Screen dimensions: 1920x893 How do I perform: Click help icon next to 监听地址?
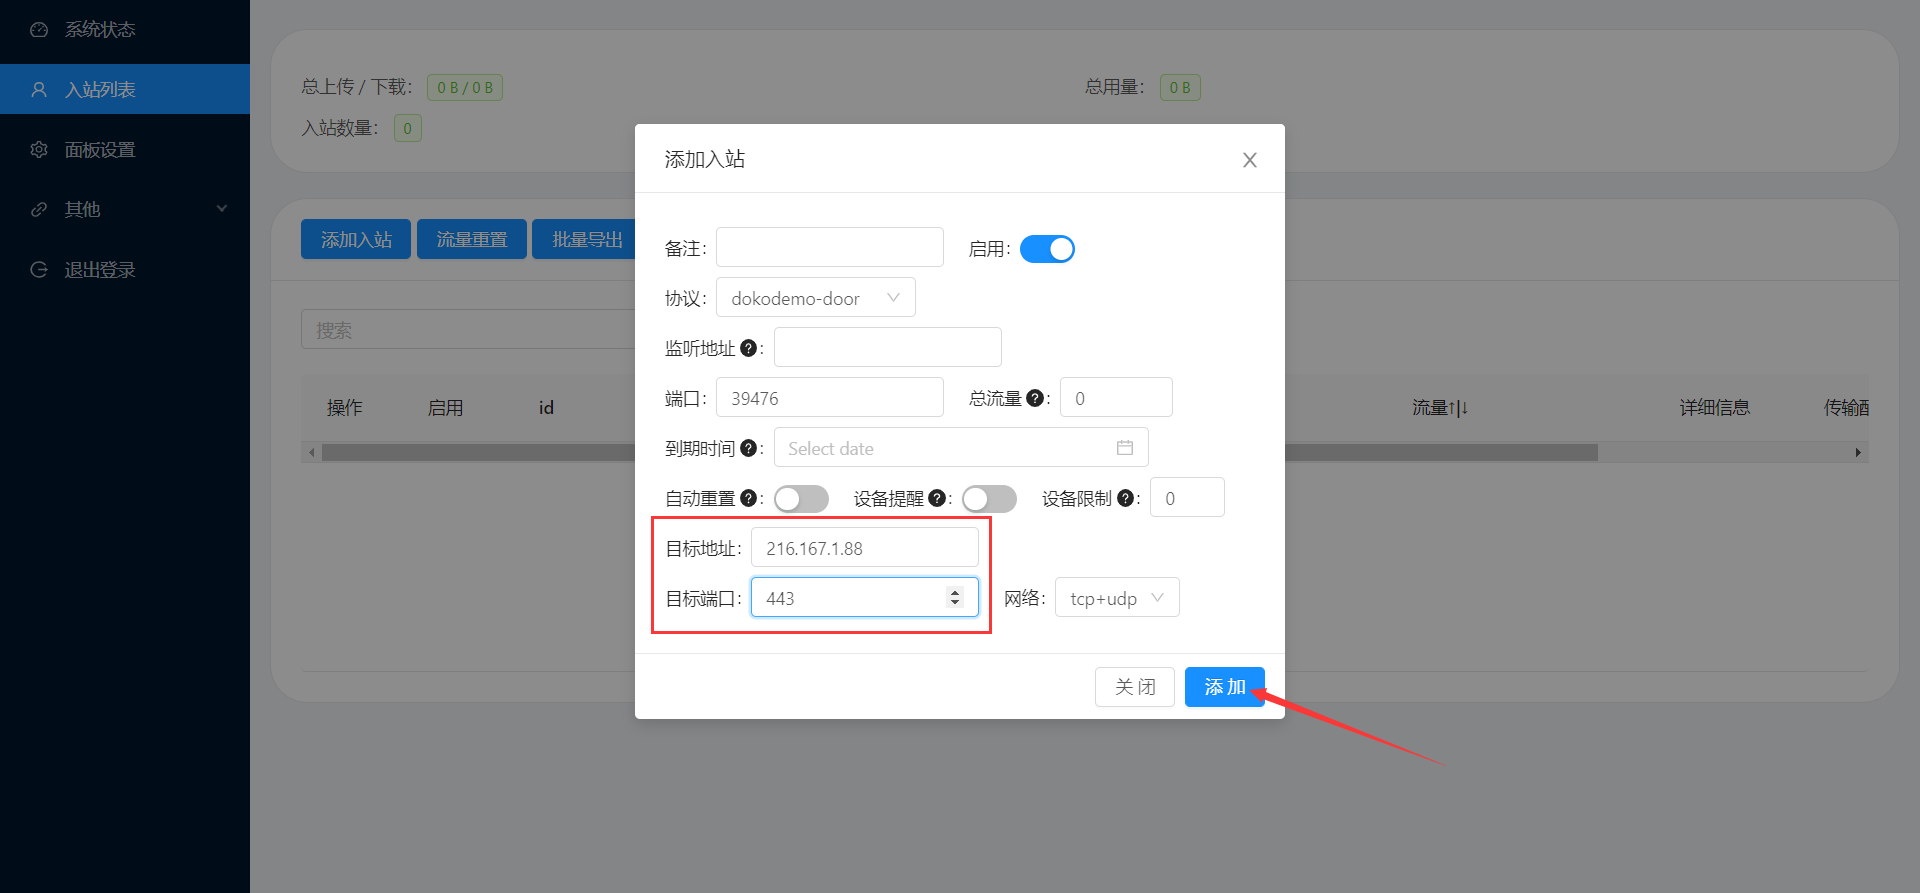748,348
